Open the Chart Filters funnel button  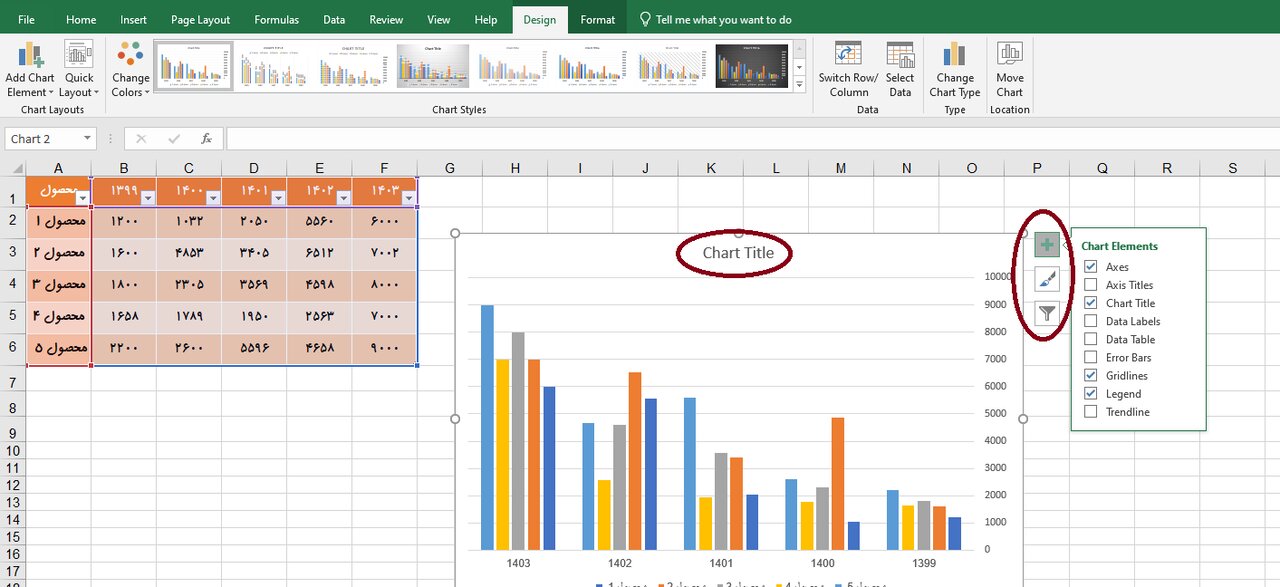(1046, 313)
